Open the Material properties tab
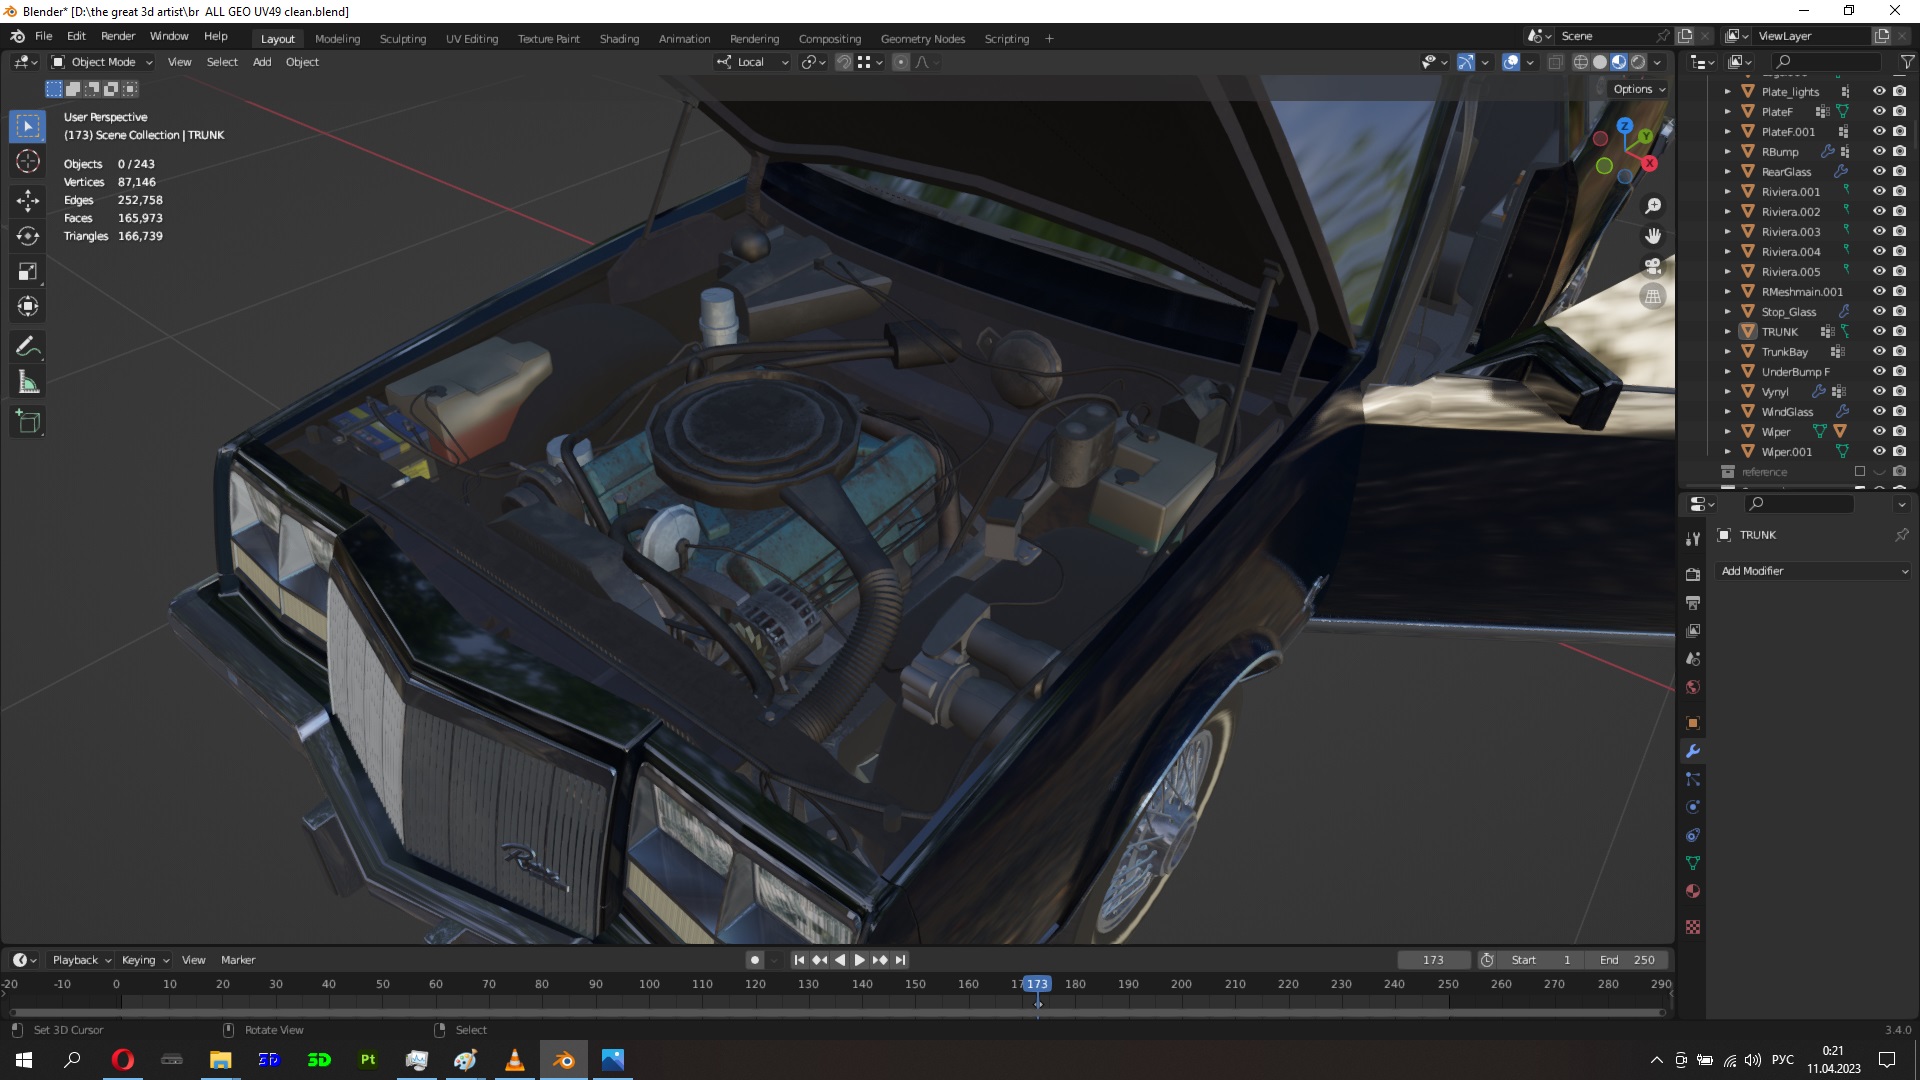This screenshot has width=1920, height=1080. tap(1693, 891)
